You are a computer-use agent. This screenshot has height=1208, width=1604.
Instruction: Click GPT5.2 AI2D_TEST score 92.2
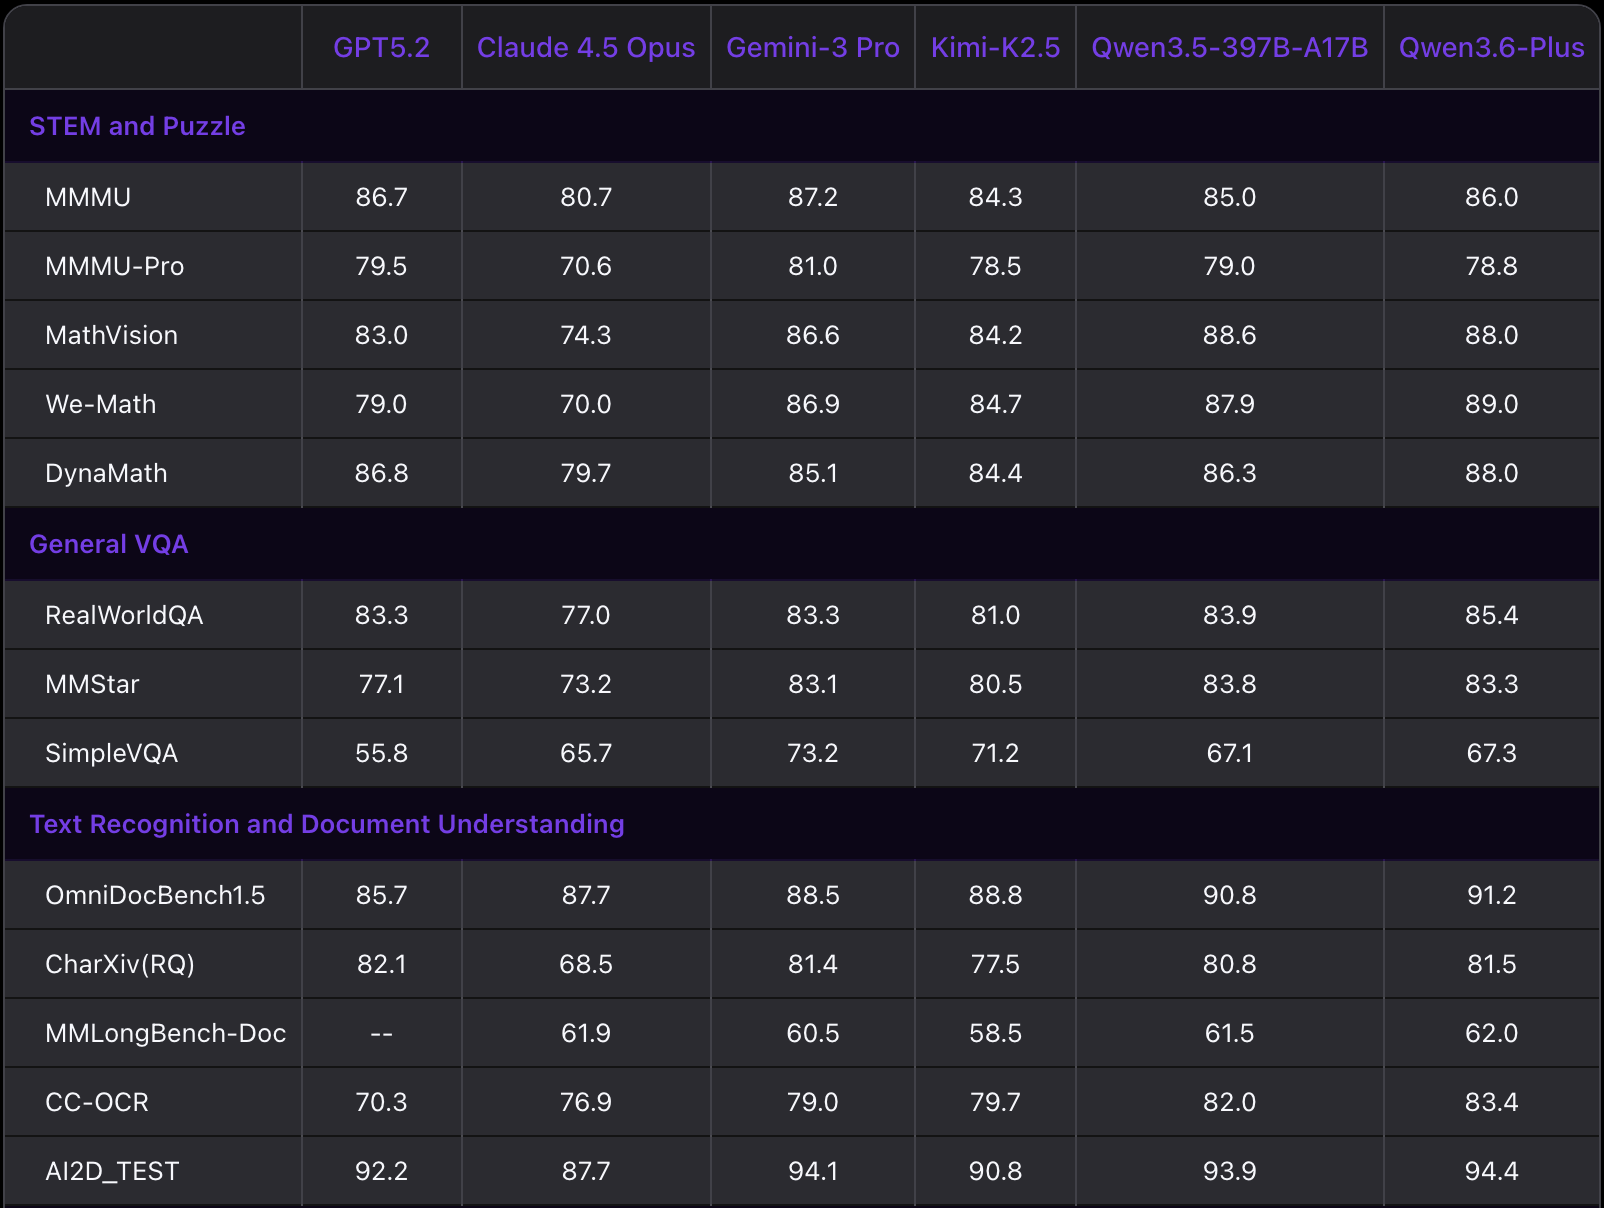pos(382,1171)
